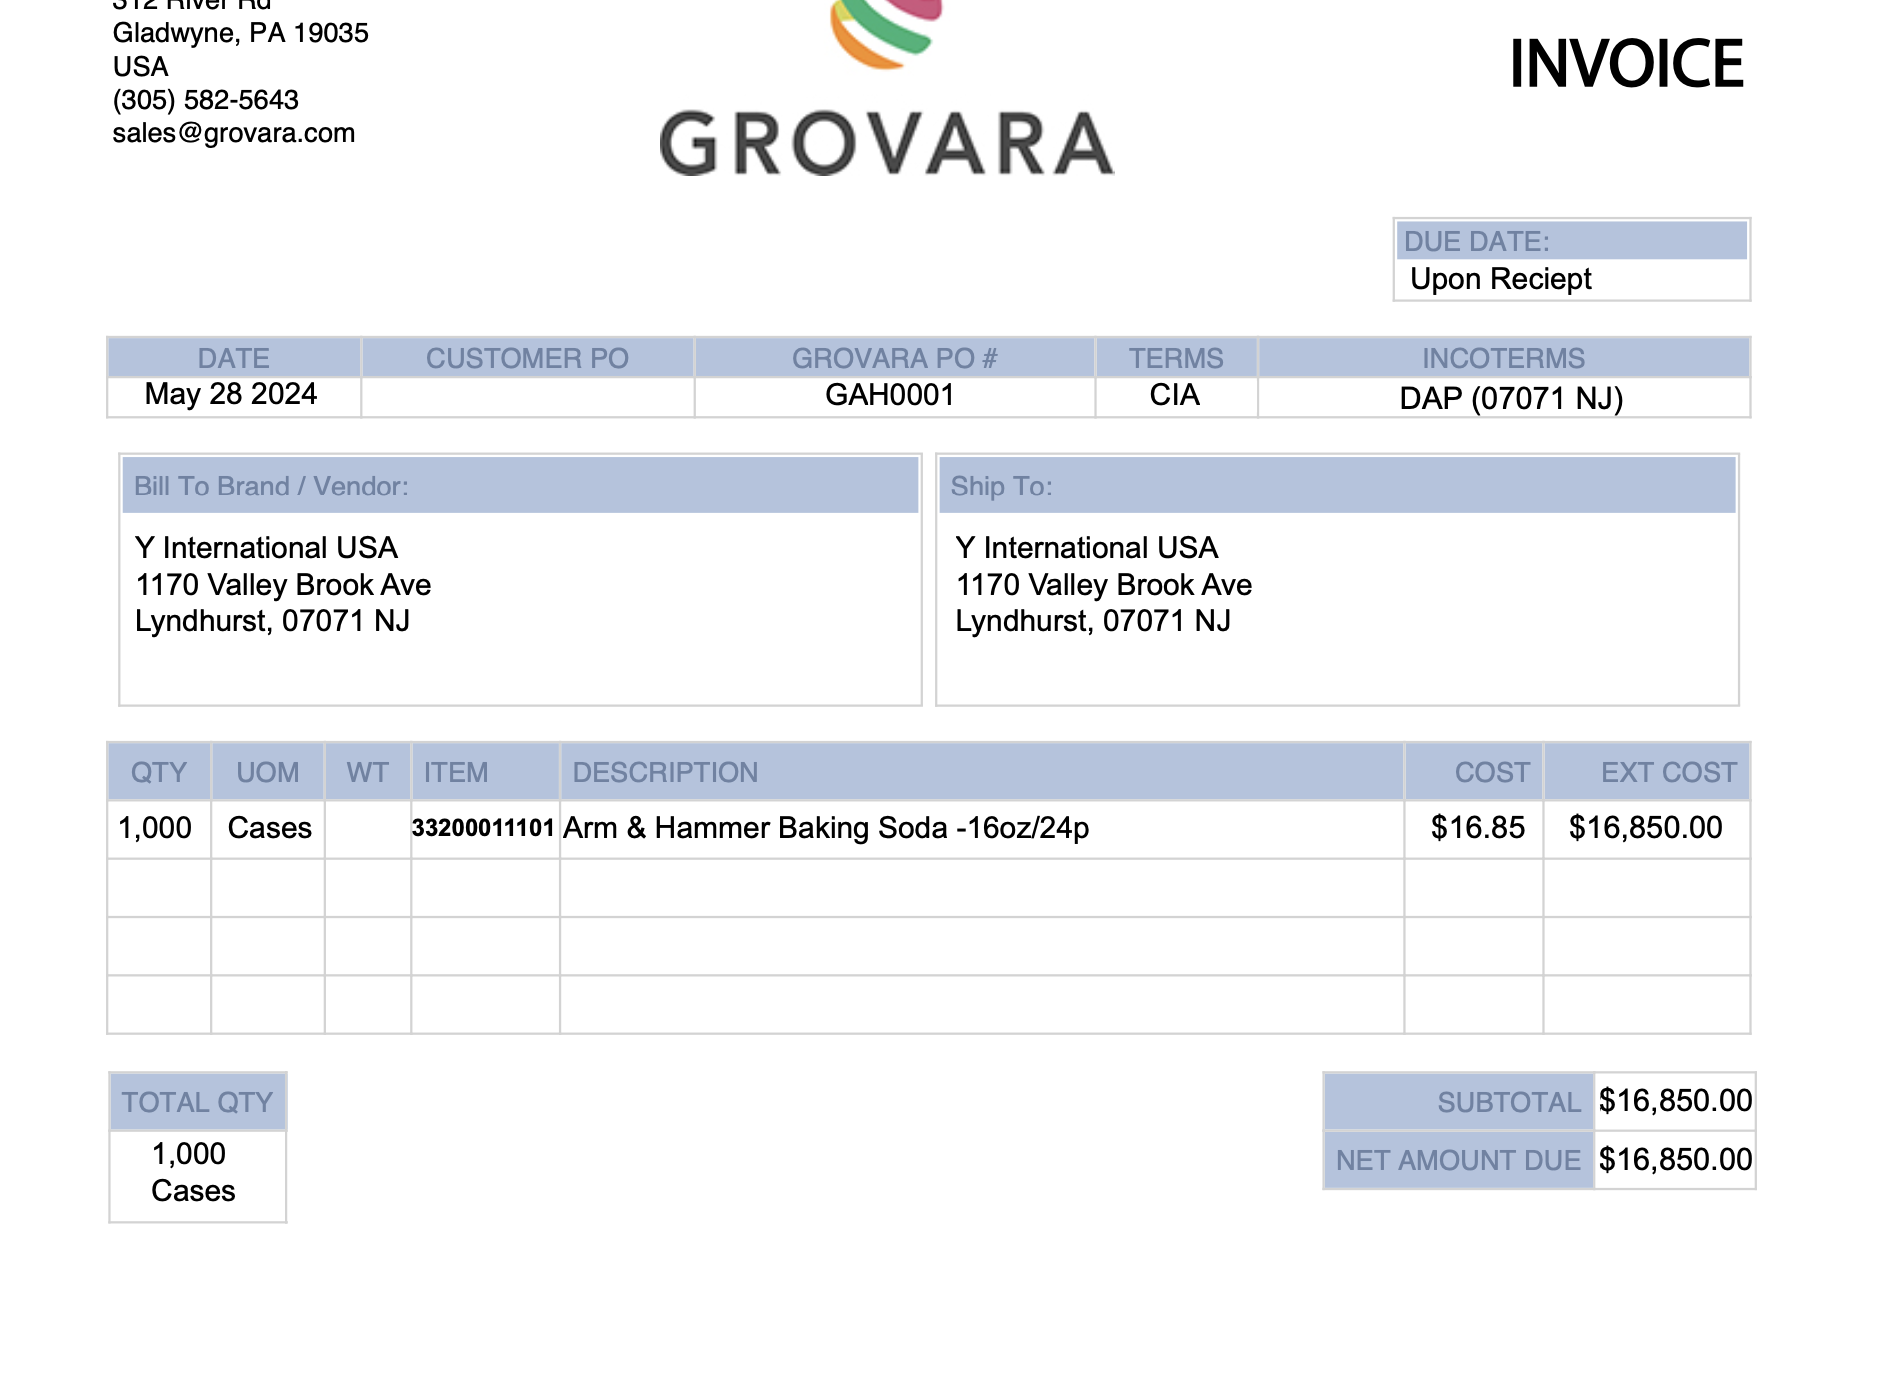Click the Upon Reciept due date value
Viewport: 1900px width, 1380px height.
pos(1500,279)
